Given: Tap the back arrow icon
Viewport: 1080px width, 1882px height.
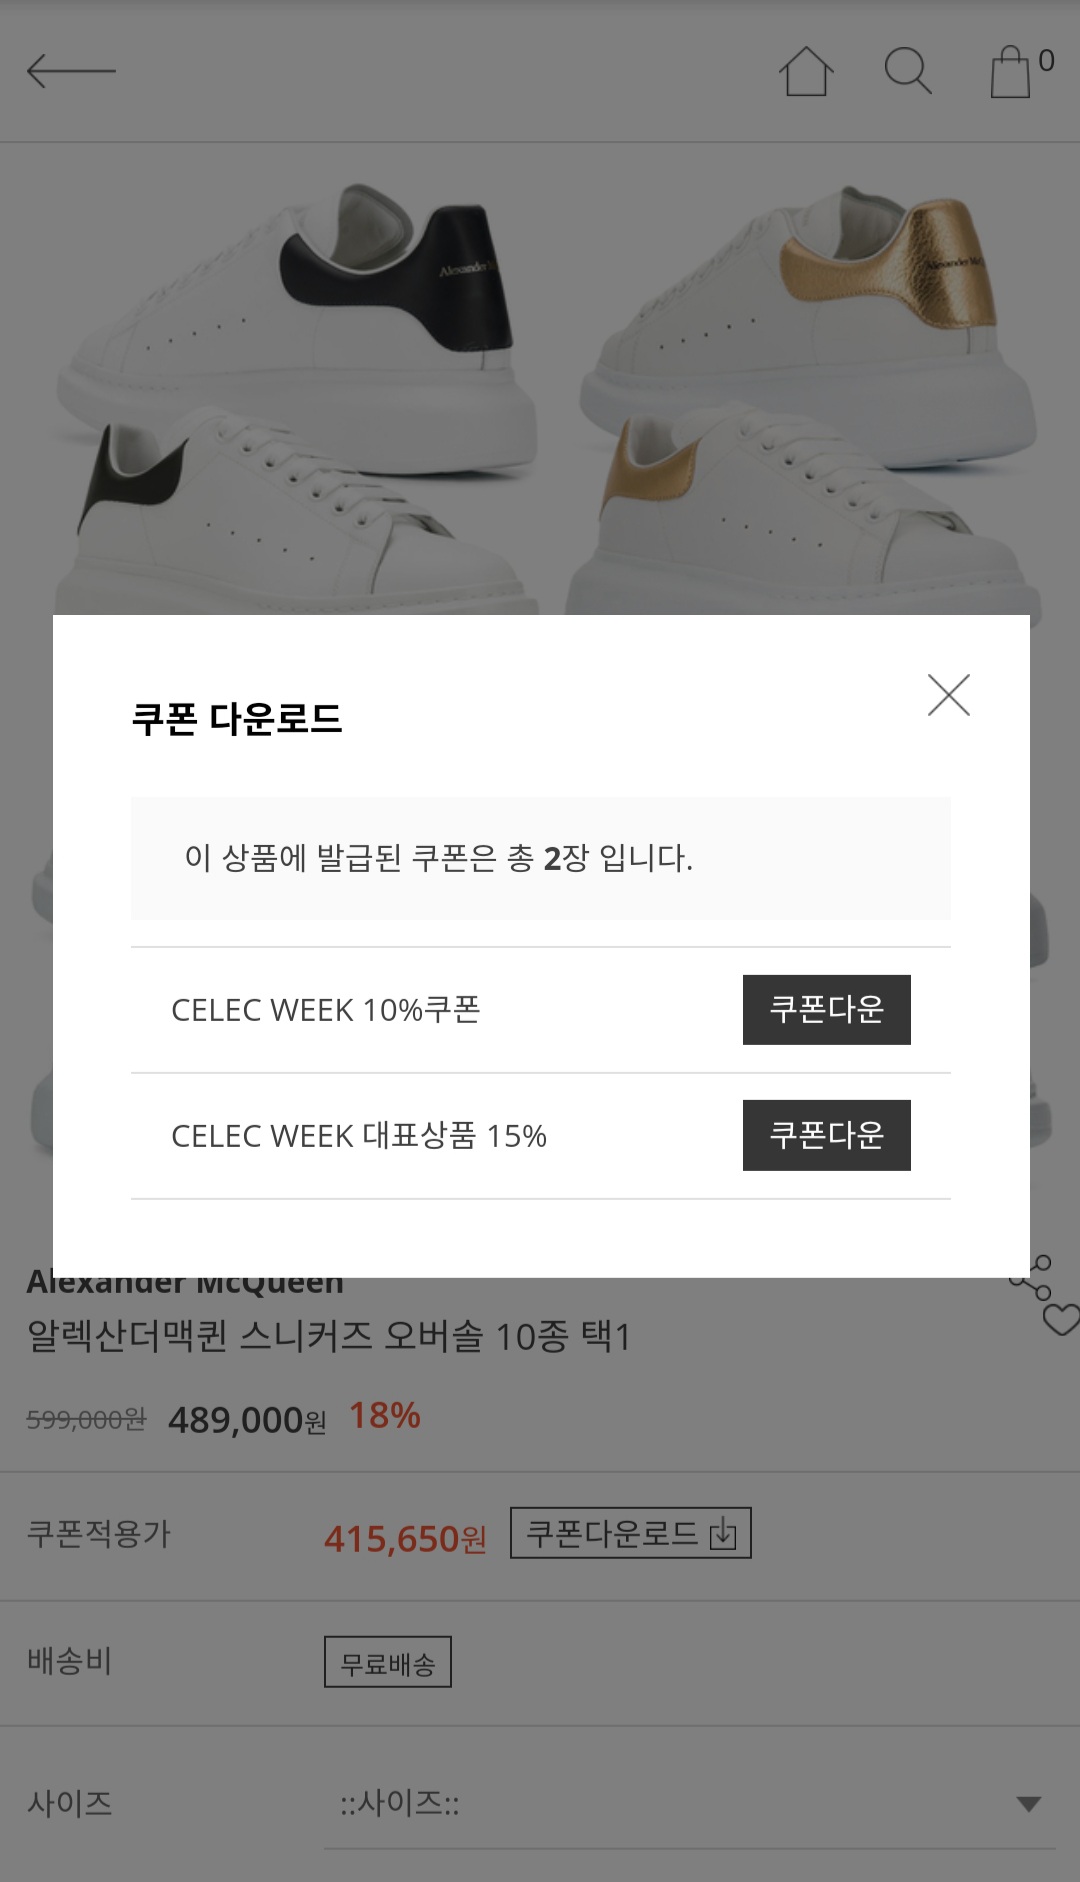Looking at the screenshot, I should click(71, 71).
